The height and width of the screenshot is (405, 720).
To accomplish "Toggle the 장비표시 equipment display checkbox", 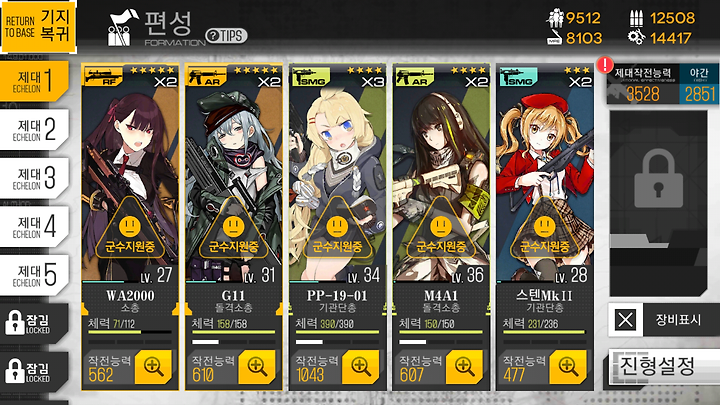I will pos(625,319).
